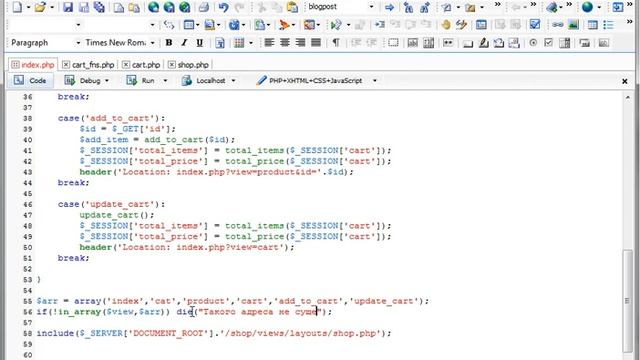The width and height of the screenshot is (640, 360).
Task: Click the dashed rectangle form icon
Action: click(x=393, y=42)
